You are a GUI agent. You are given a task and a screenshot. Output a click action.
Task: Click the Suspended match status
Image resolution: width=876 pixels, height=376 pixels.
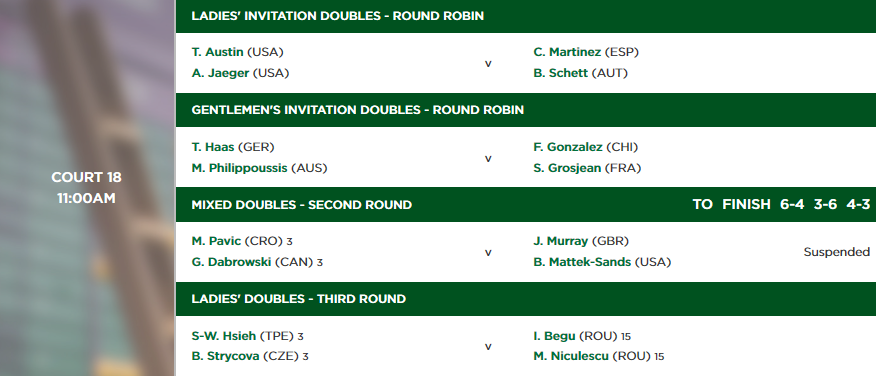pyautogui.click(x=836, y=252)
